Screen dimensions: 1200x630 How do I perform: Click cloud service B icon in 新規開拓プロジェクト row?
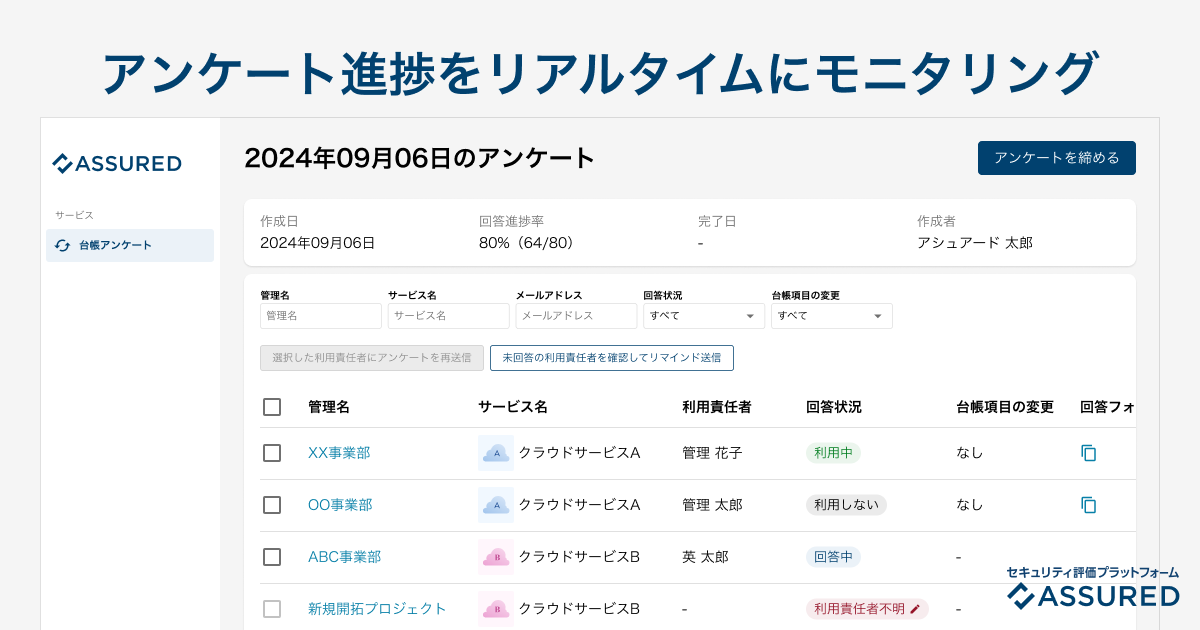pyautogui.click(x=496, y=609)
